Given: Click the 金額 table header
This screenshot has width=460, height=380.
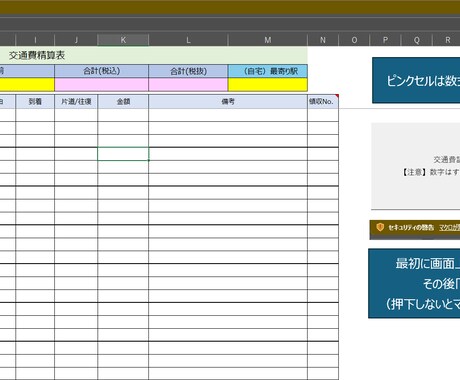Looking at the screenshot, I should pyautogui.click(x=123, y=102).
